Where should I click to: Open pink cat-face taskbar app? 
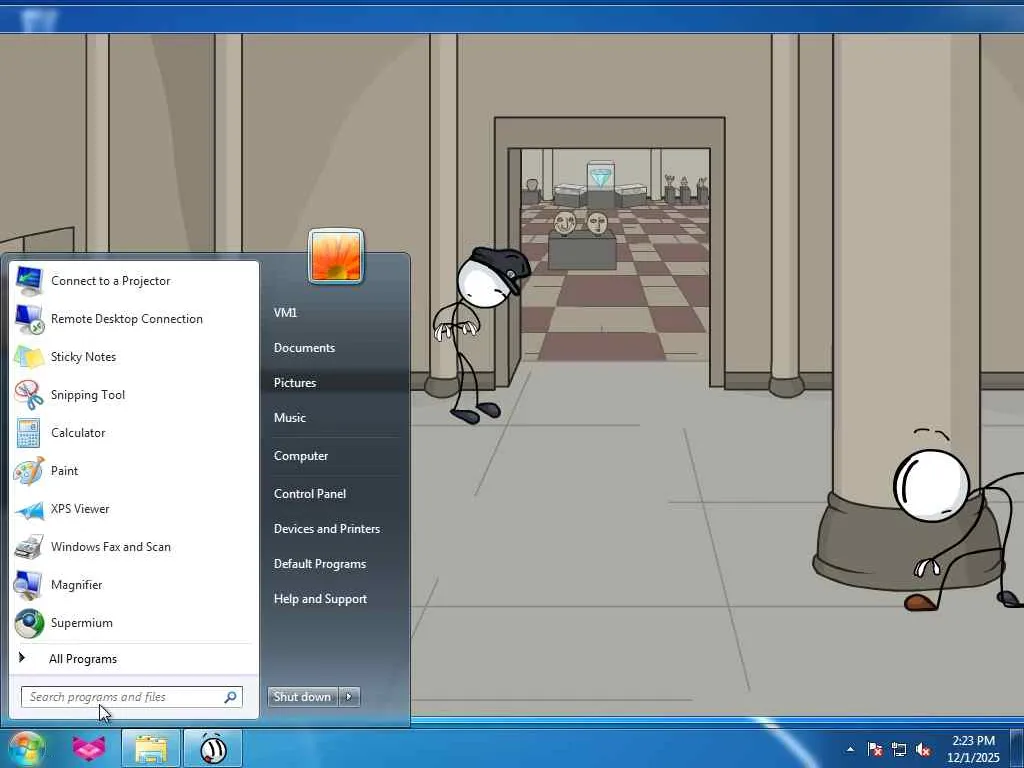(x=89, y=748)
